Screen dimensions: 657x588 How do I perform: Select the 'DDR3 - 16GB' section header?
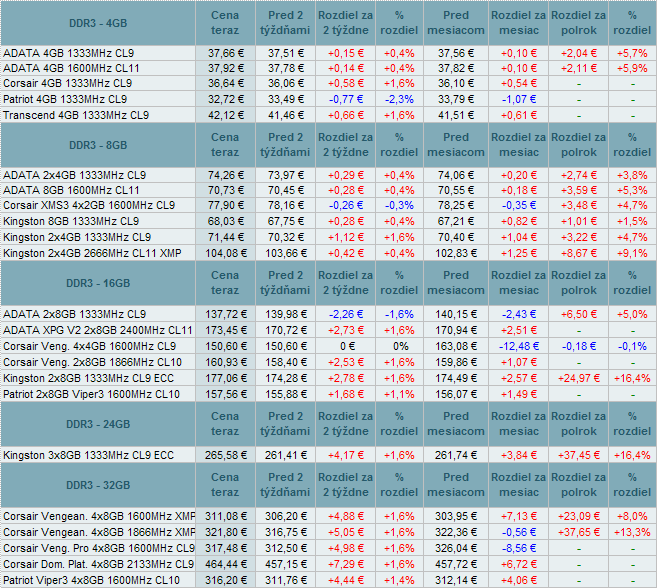(x=98, y=283)
